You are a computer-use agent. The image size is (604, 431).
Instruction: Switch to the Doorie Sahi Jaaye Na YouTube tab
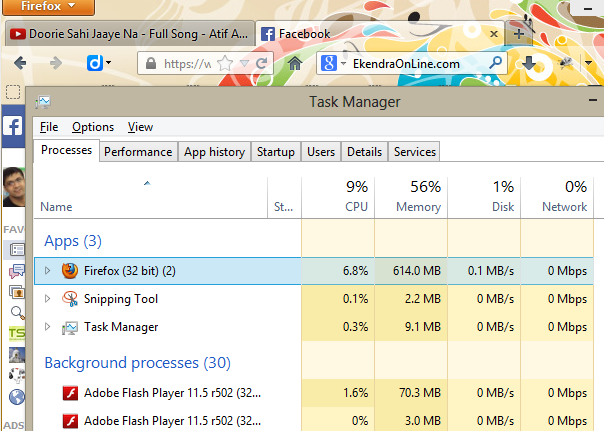click(x=129, y=34)
